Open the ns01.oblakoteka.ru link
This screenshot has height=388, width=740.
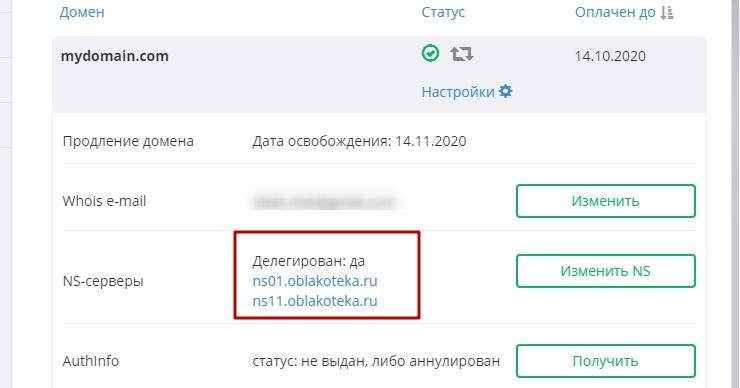click(315, 281)
